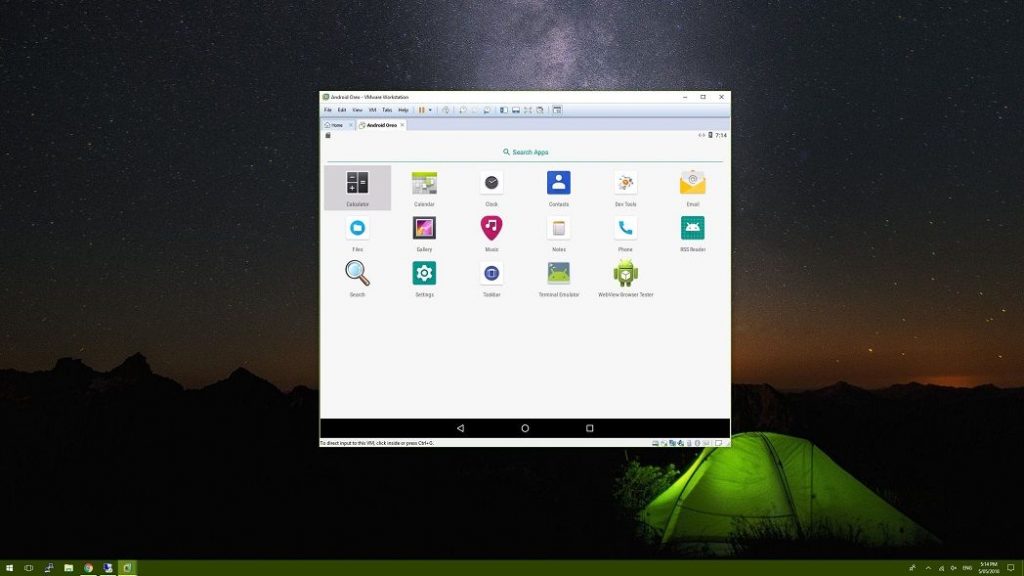This screenshot has width=1024, height=576.
Task: Open the Contacts app in Android
Action: (557, 181)
